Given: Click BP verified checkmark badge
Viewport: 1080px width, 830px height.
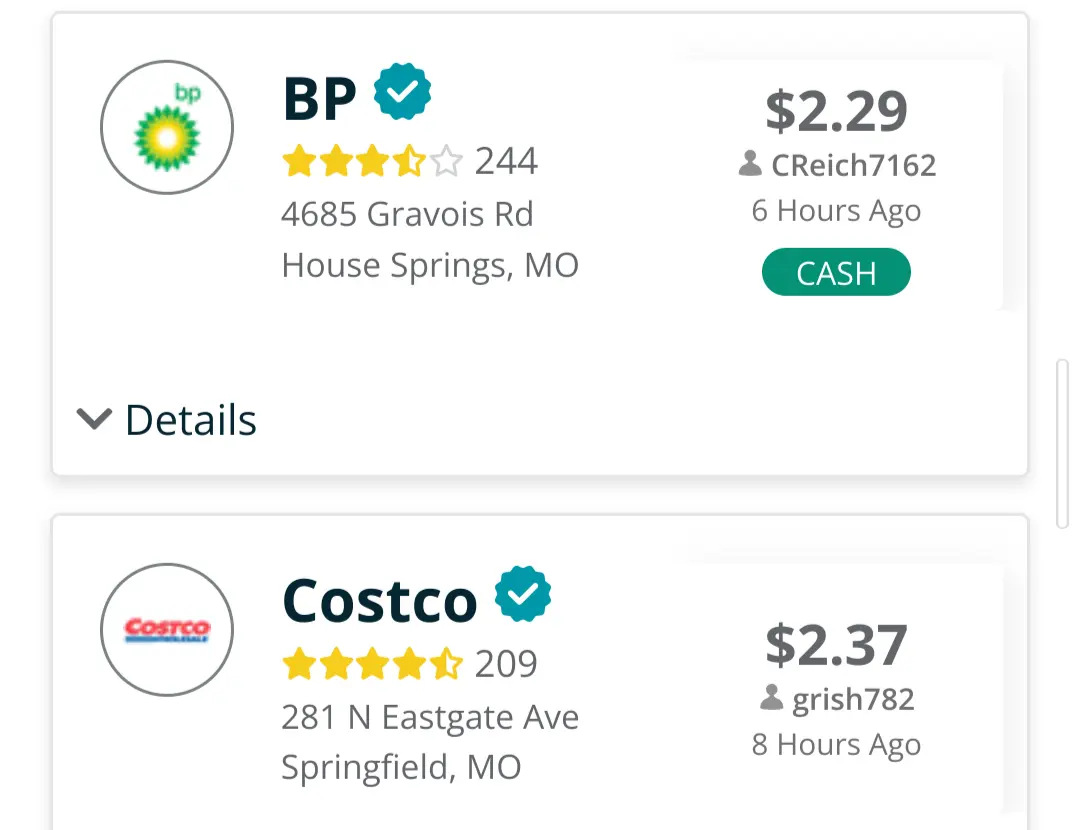Looking at the screenshot, I should [x=402, y=92].
